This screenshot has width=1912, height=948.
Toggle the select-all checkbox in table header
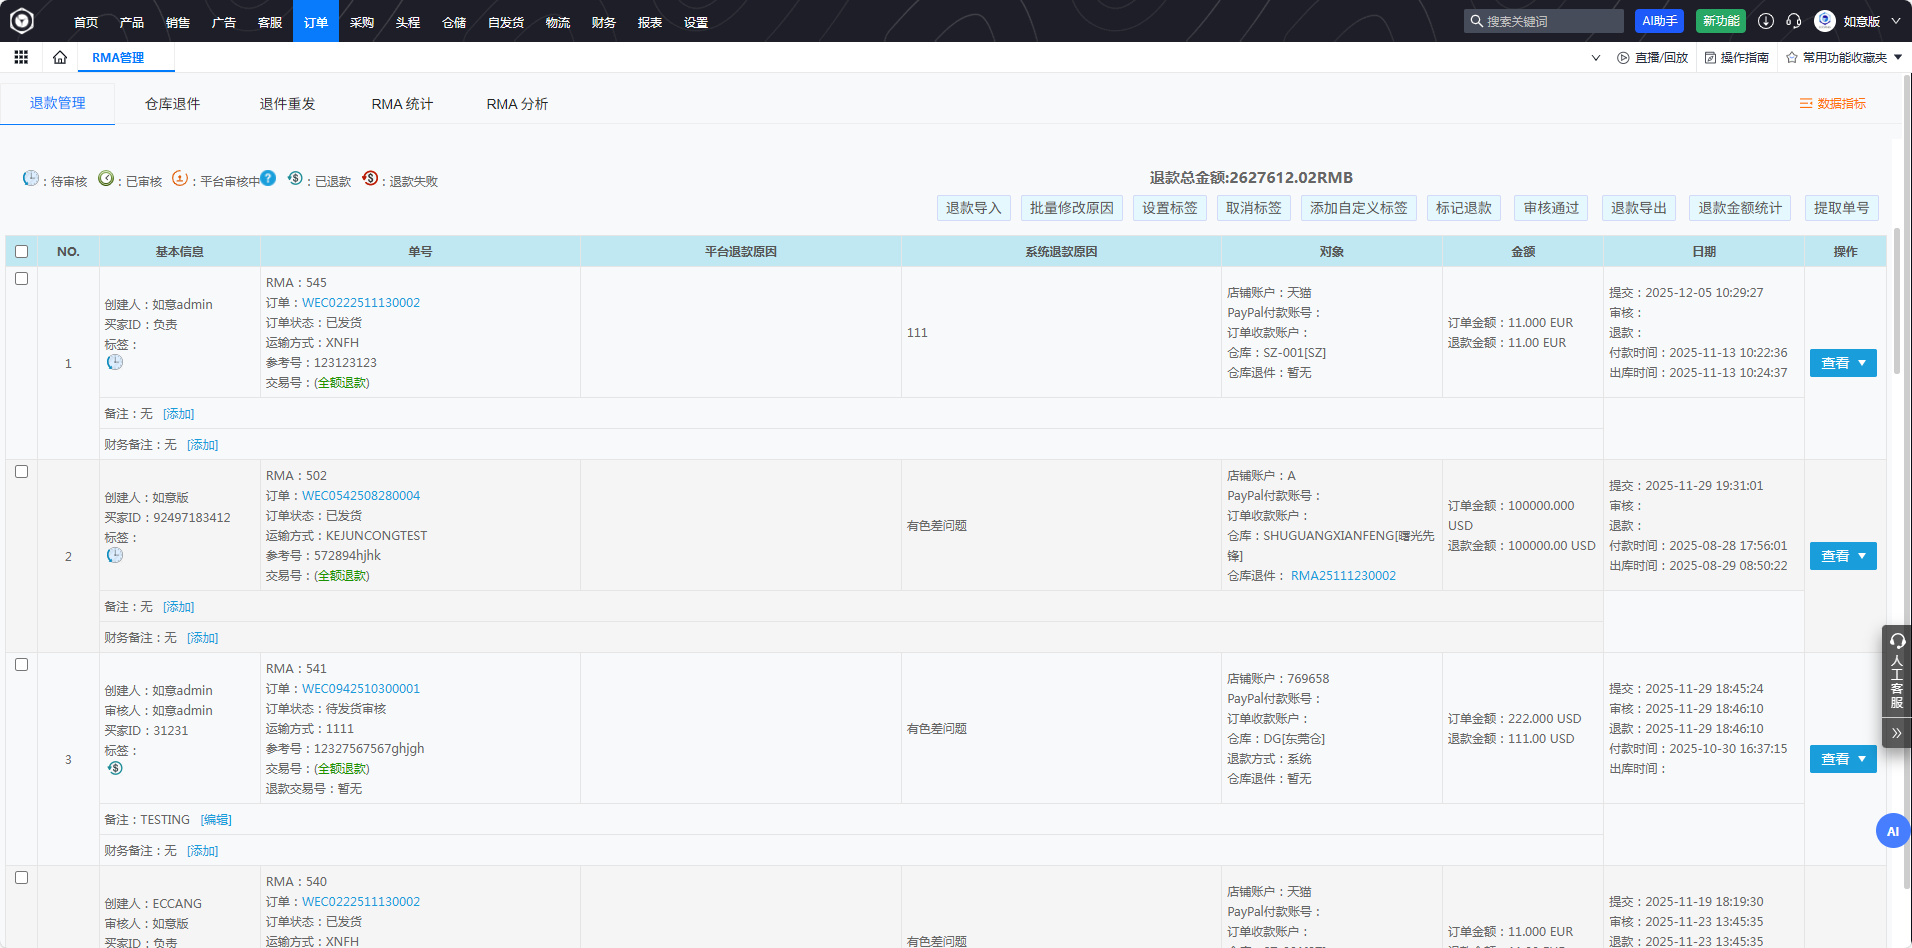(22, 252)
